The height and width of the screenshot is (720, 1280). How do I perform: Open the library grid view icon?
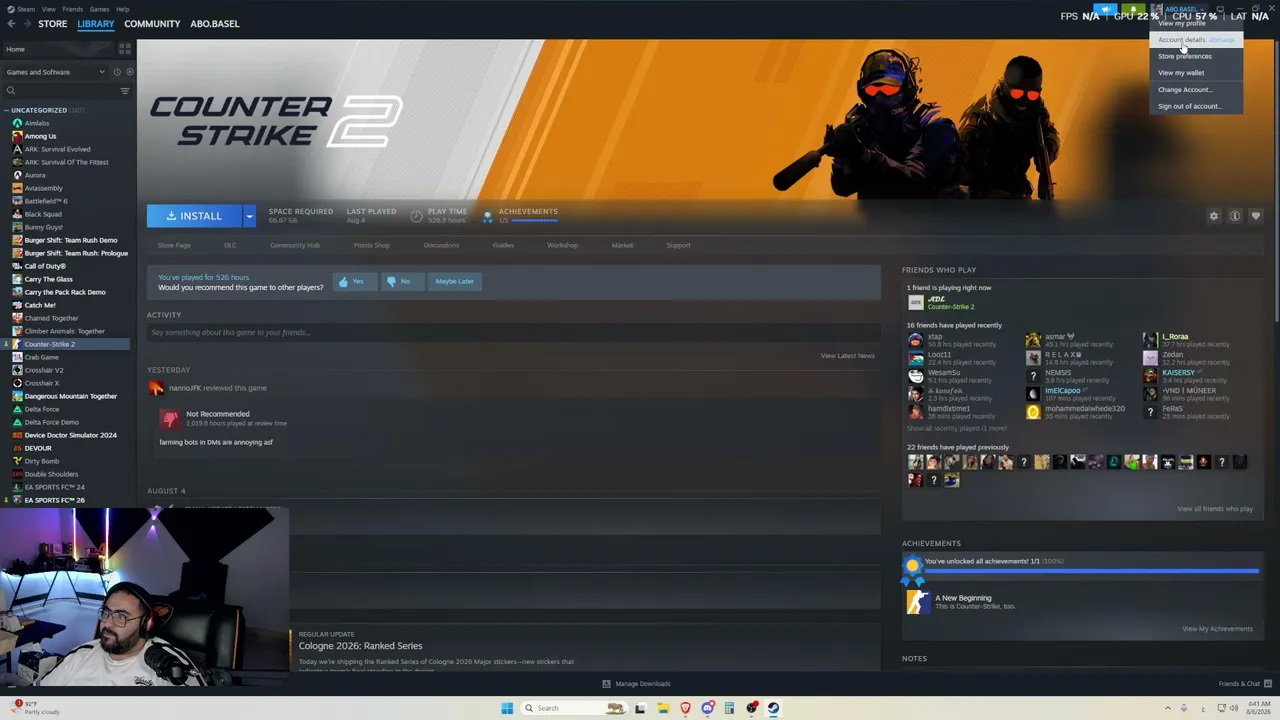coord(124,48)
